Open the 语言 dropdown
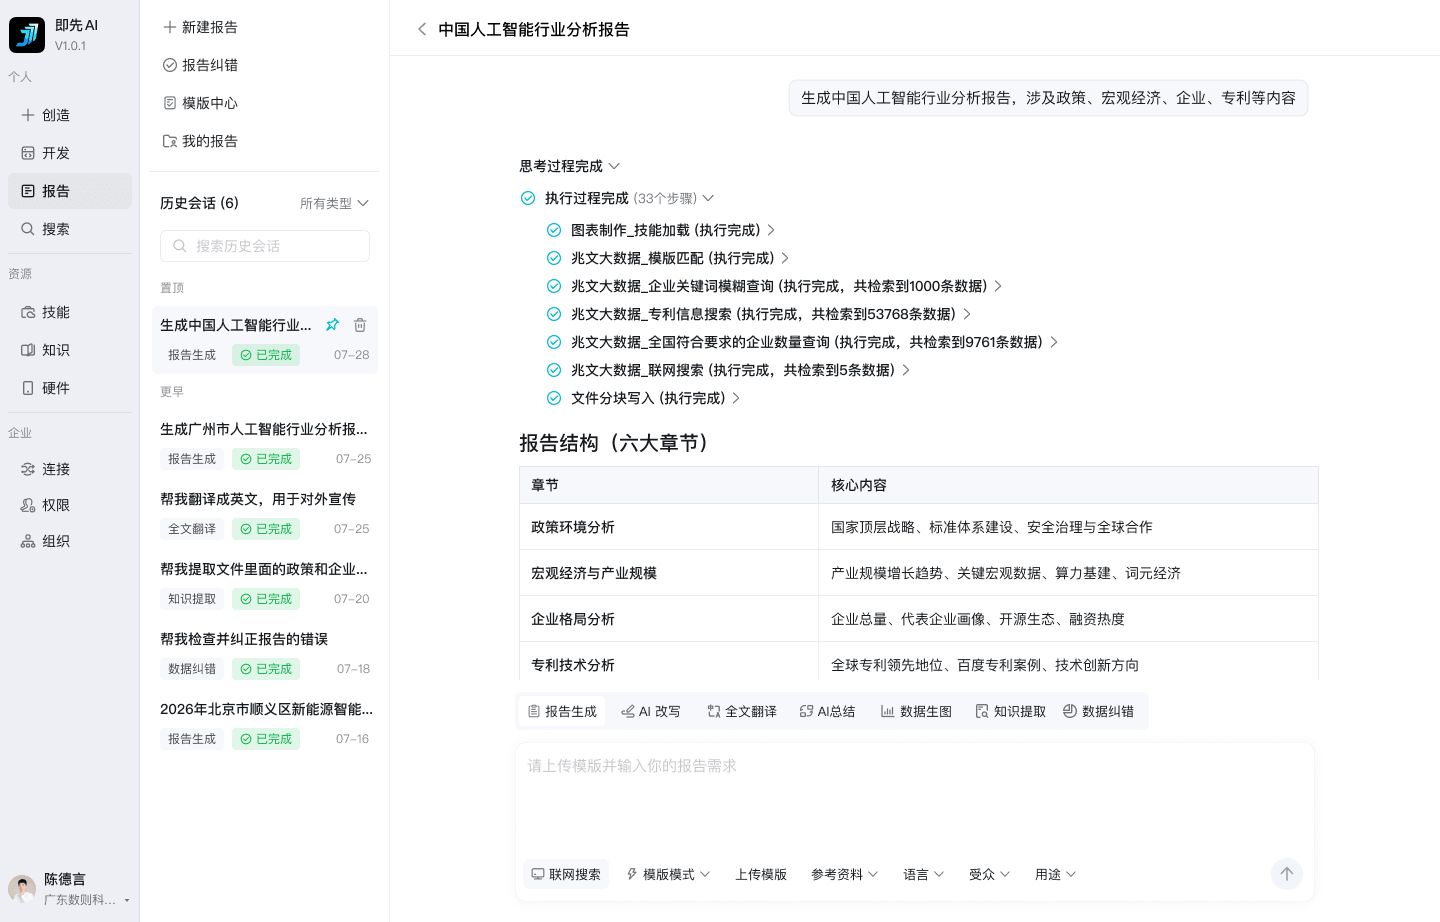1440x922 pixels. 923,874
